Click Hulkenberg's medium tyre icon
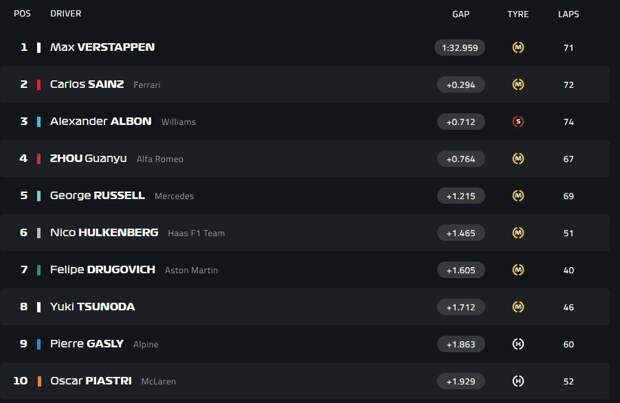 click(518, 233)
